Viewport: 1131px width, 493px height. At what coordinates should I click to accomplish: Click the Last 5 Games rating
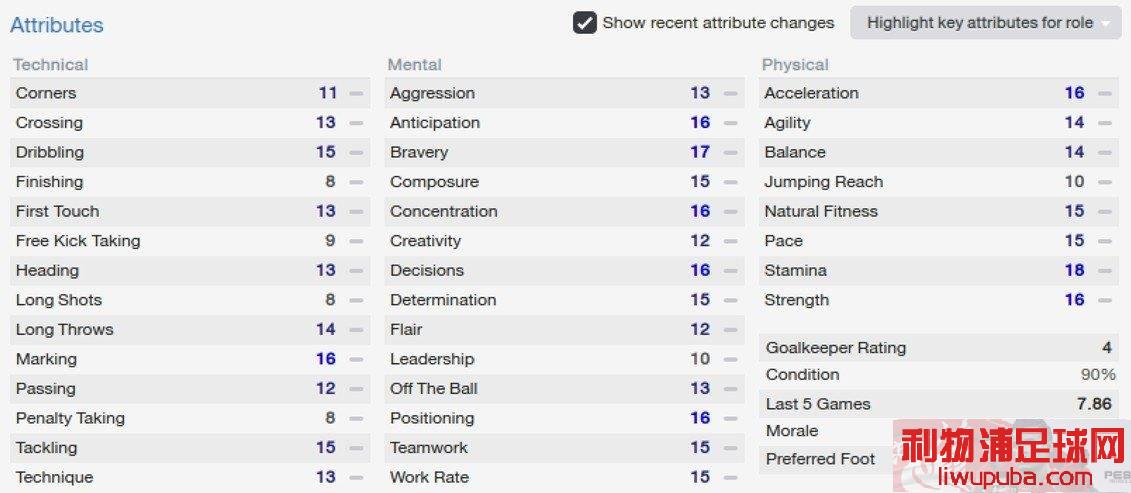(1094, 404)
